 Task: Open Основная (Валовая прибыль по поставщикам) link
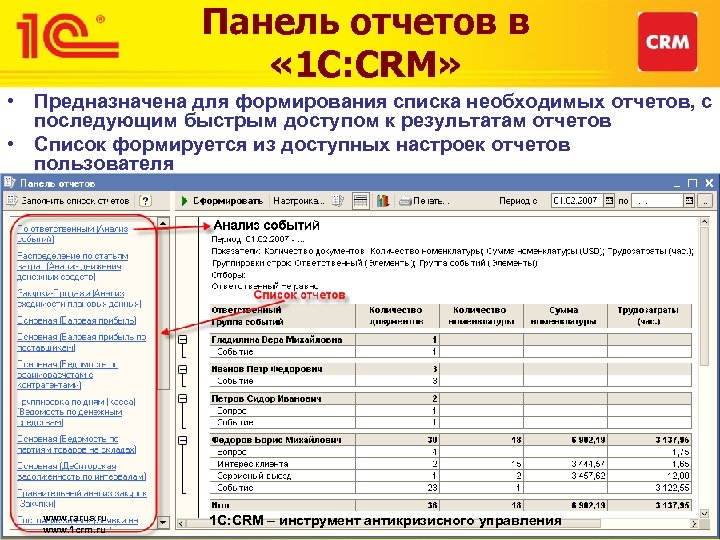[x=81, y=342]
